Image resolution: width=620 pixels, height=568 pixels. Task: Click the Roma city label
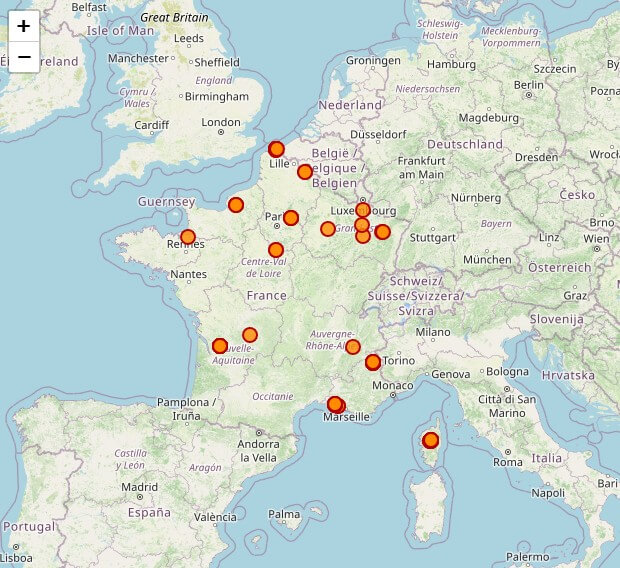coord(508,462)
